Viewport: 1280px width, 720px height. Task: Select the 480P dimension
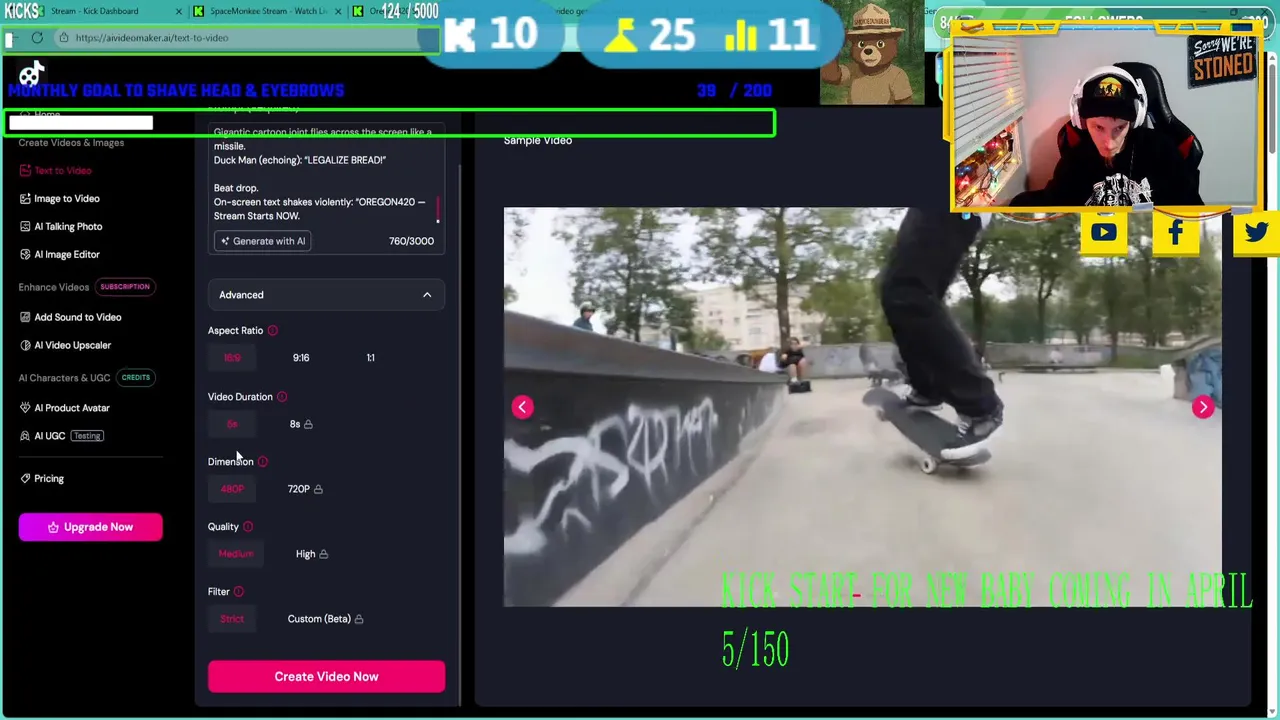232,489
